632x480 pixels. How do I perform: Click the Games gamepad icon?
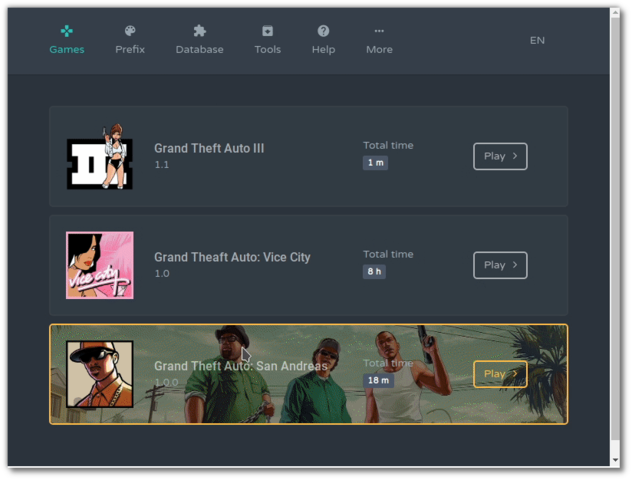(x=67, y=31)
